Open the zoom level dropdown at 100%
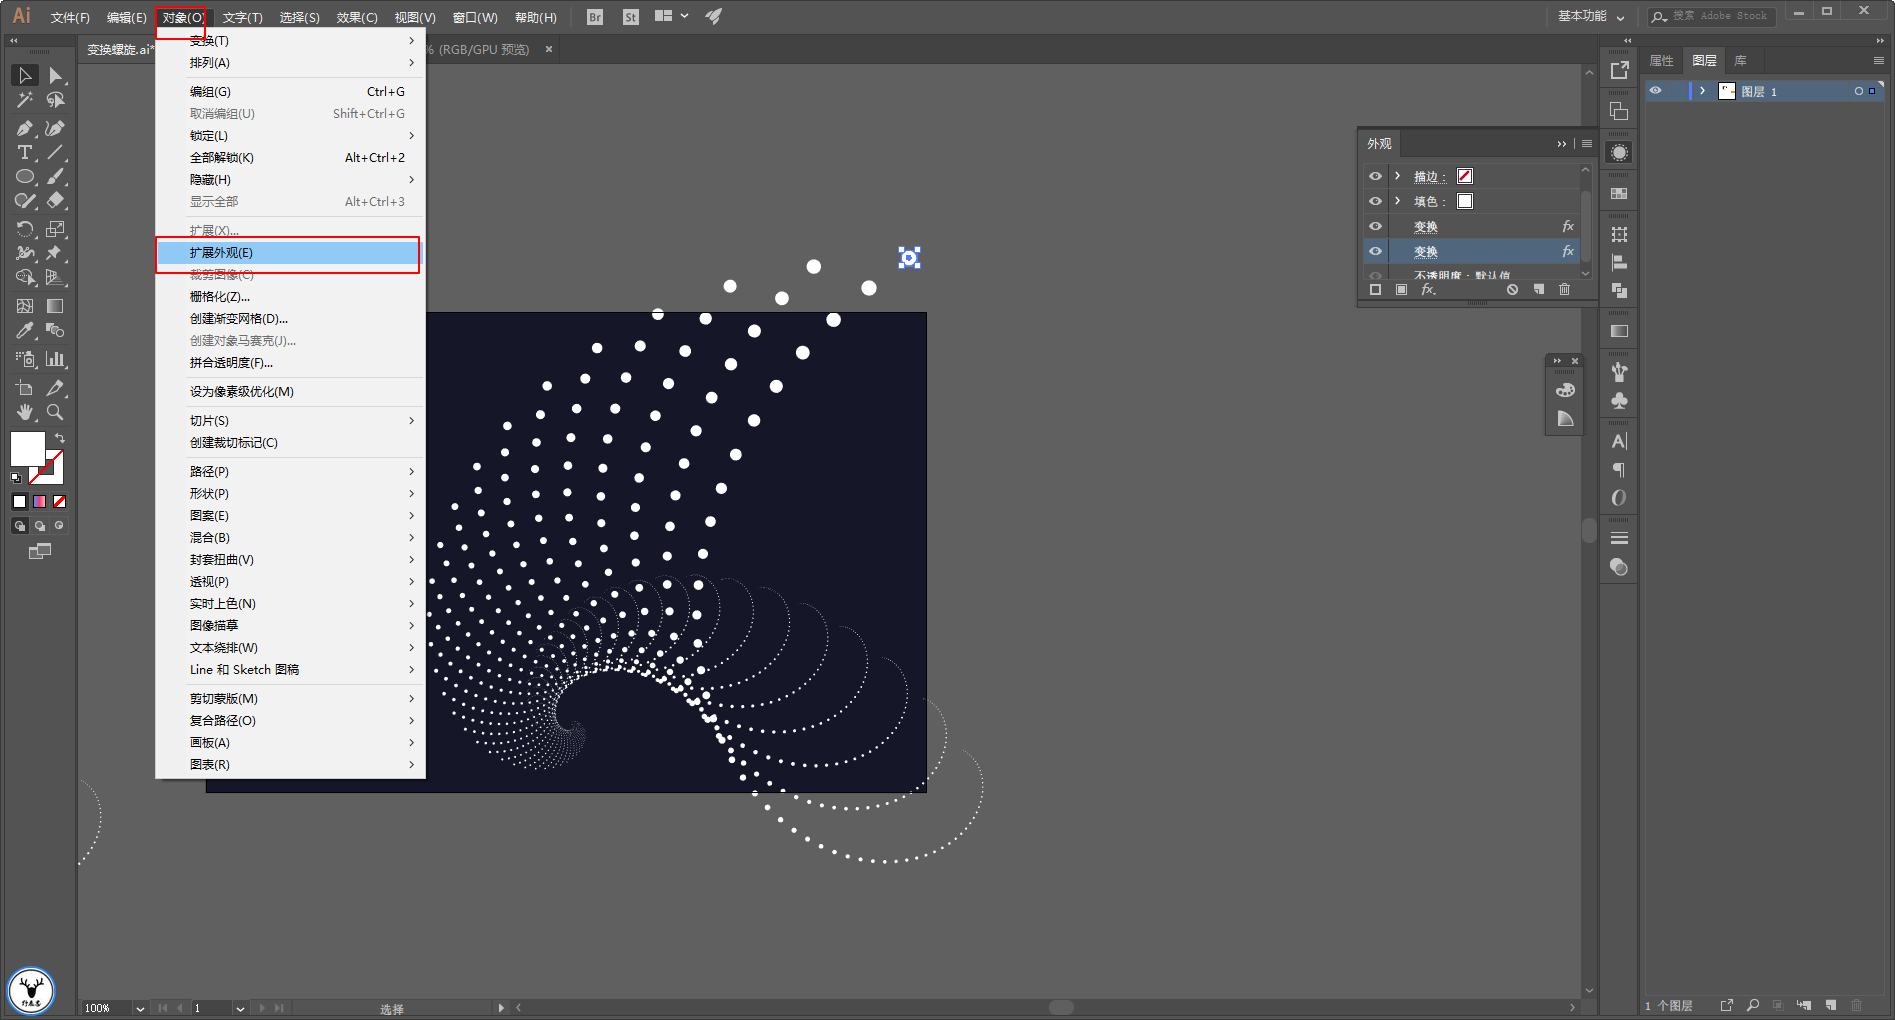The height and width of the screenshot is (1020, 1895). coord(140,1008)
